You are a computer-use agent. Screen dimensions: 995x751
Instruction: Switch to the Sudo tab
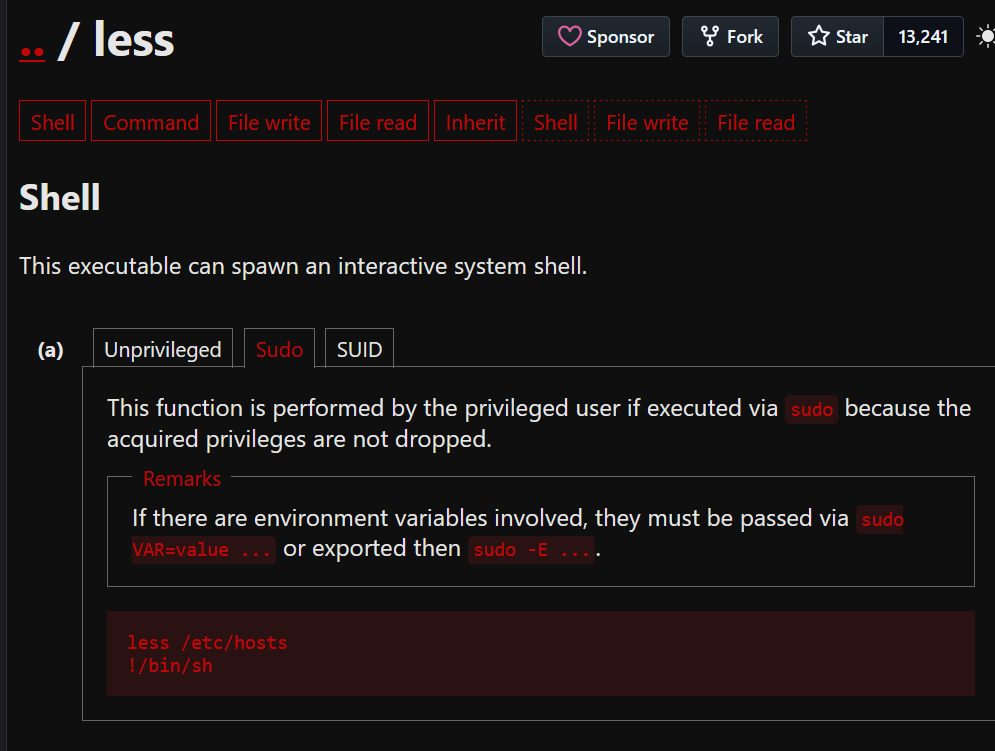pos(279,349)
